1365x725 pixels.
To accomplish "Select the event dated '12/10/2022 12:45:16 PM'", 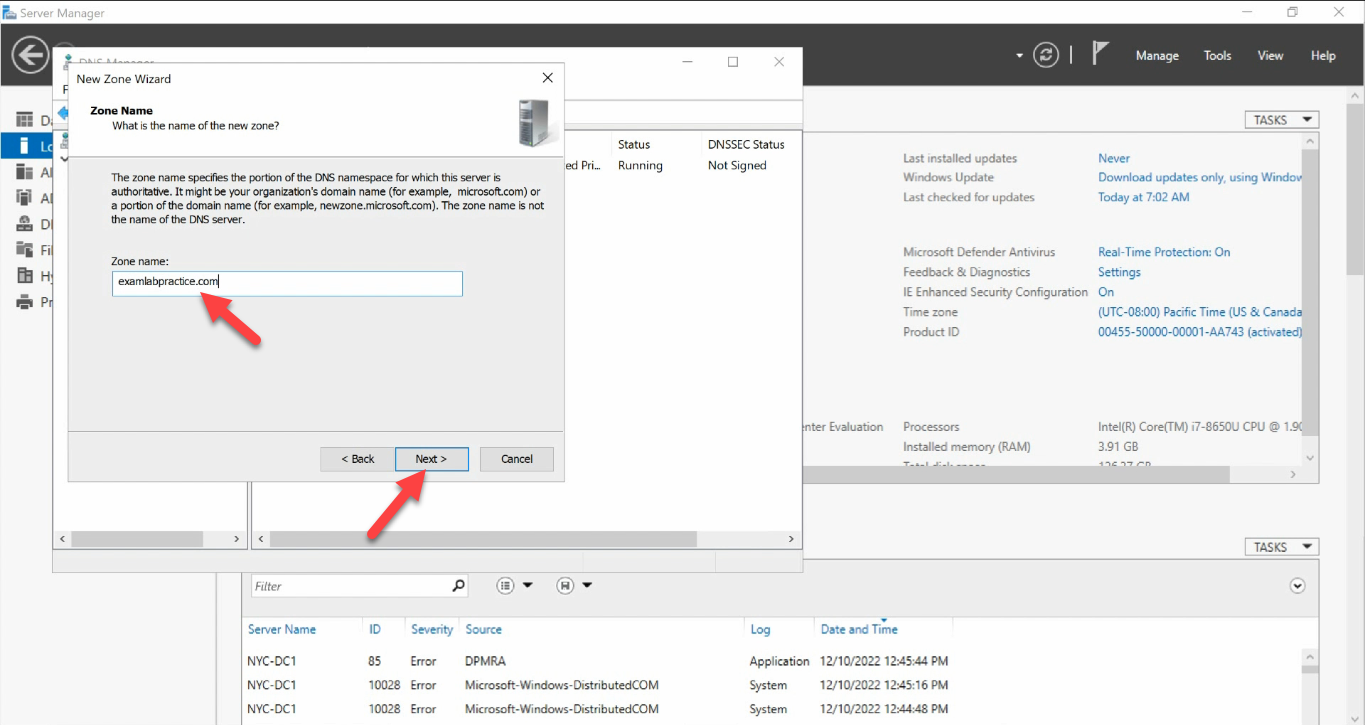I will click(884, 685).
